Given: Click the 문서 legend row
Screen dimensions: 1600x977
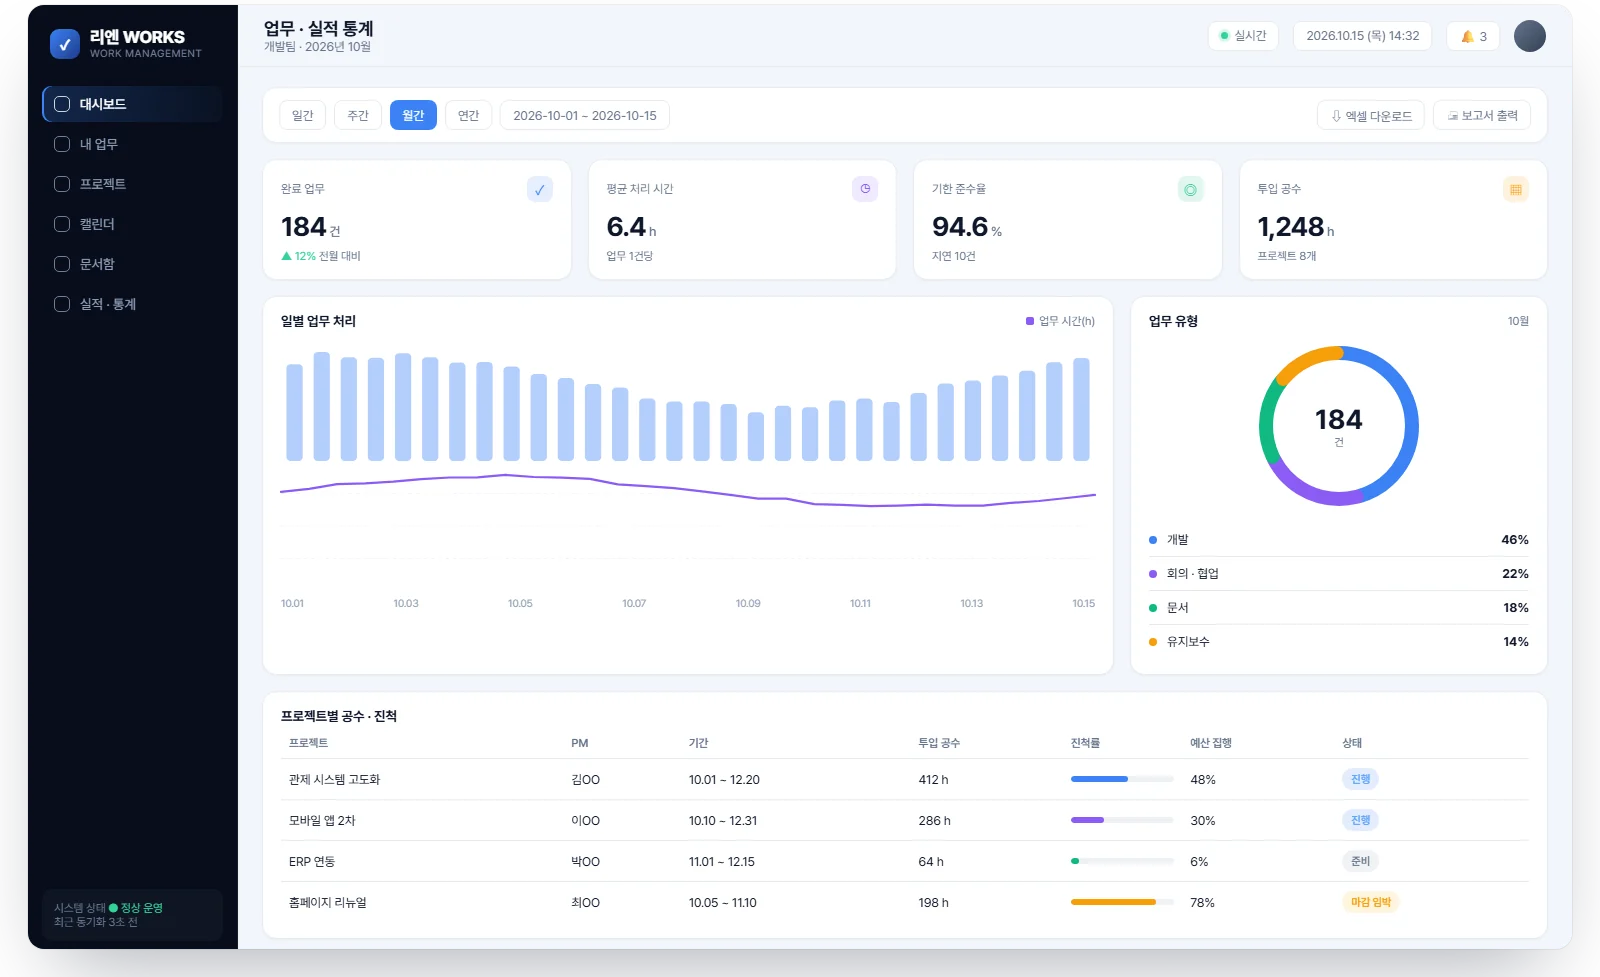Looking at the screenshot, I should 1339,608.
